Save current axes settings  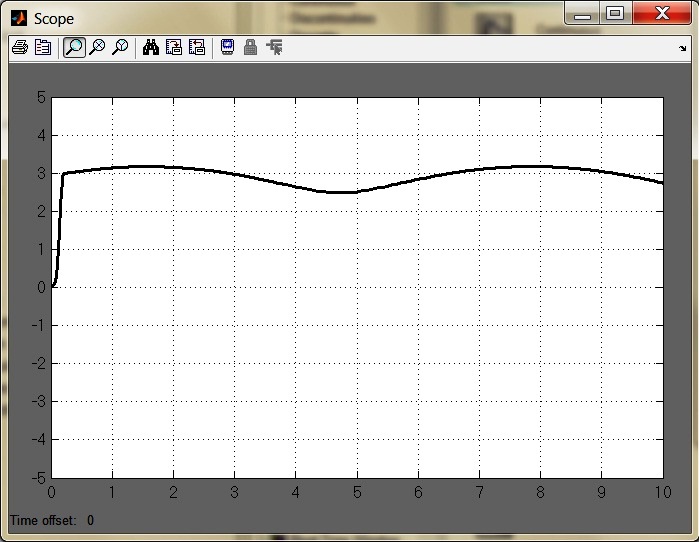click(x=174, y=47)
